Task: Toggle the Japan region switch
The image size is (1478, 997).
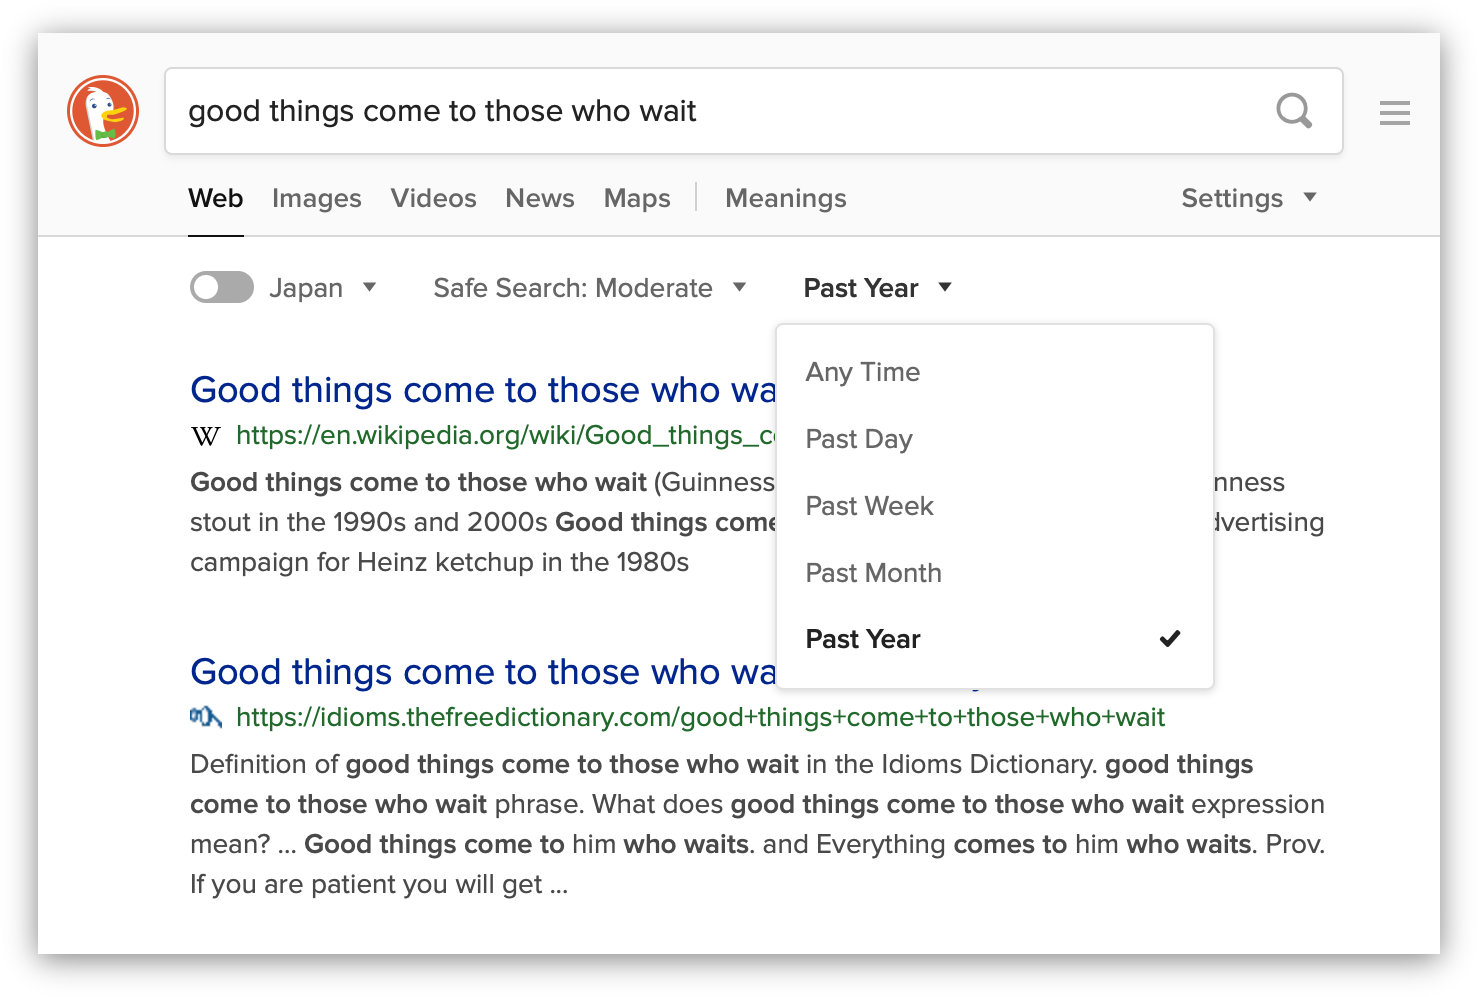Action: [222, 288]
